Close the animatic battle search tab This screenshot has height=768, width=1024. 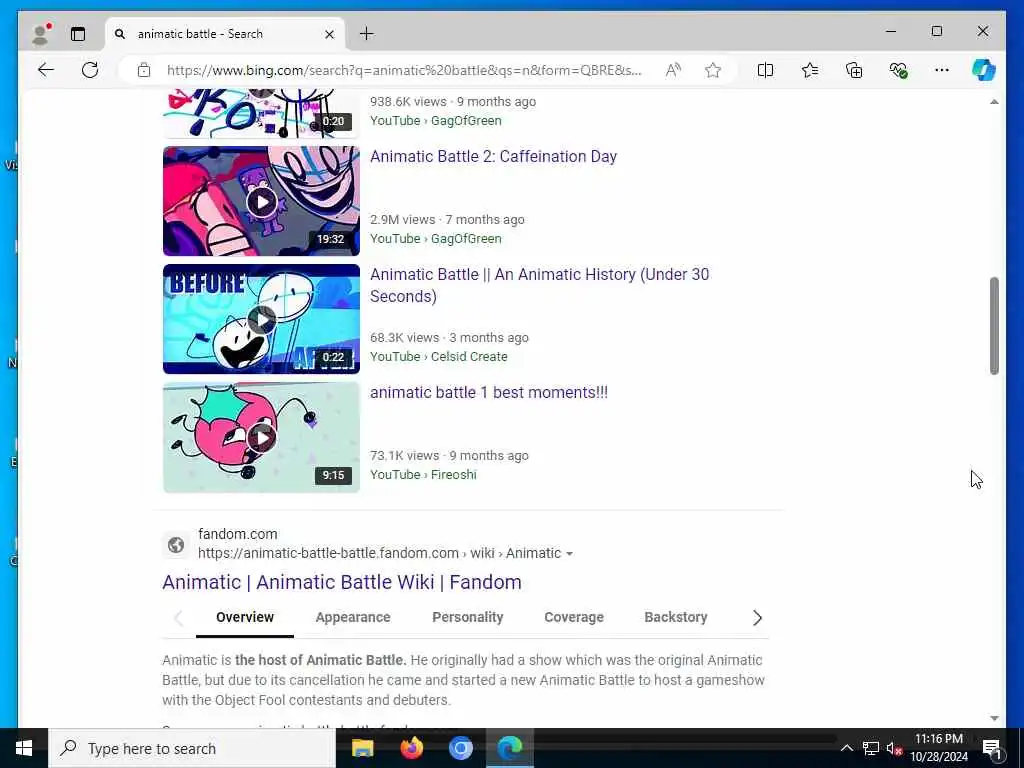tap(330, 34)
